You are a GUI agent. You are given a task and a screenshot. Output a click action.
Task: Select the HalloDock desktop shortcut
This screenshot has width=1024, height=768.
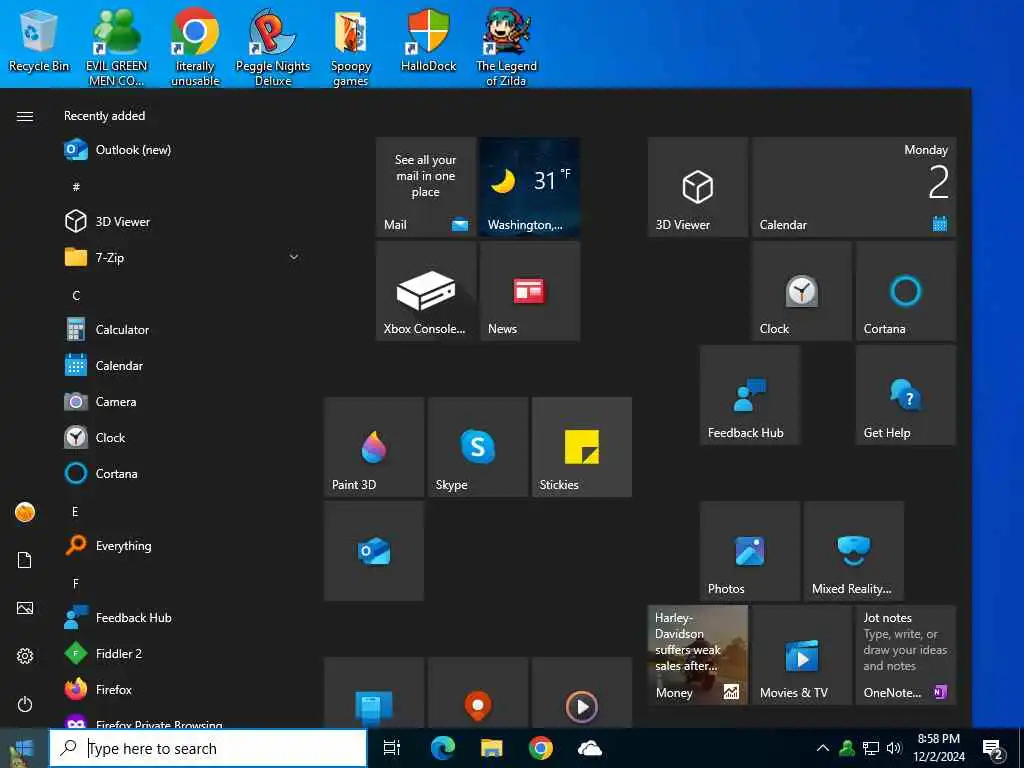click(x=428, y=40)
